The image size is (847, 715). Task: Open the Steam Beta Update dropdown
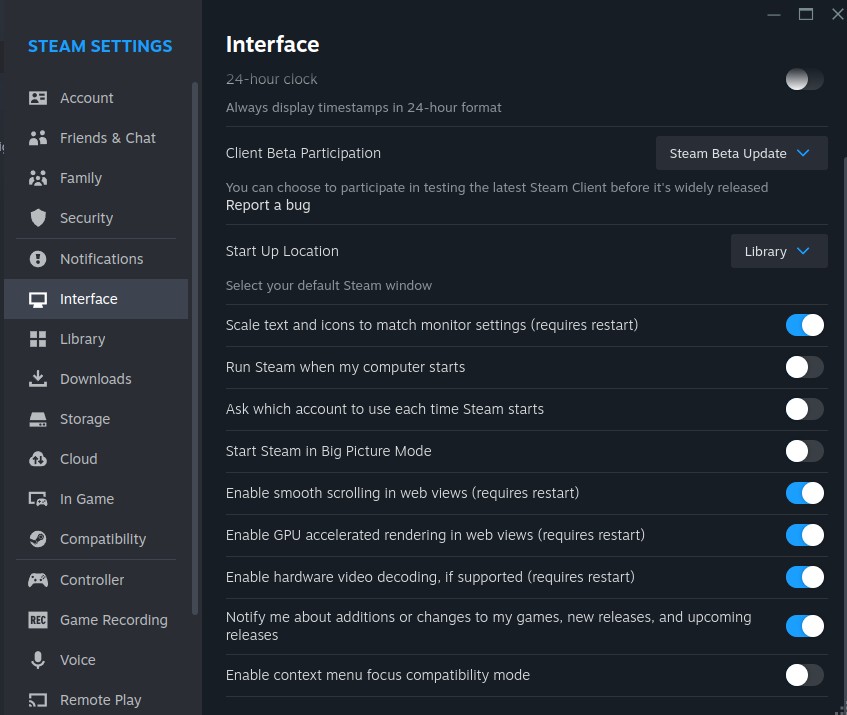click(x=741, y=154)
